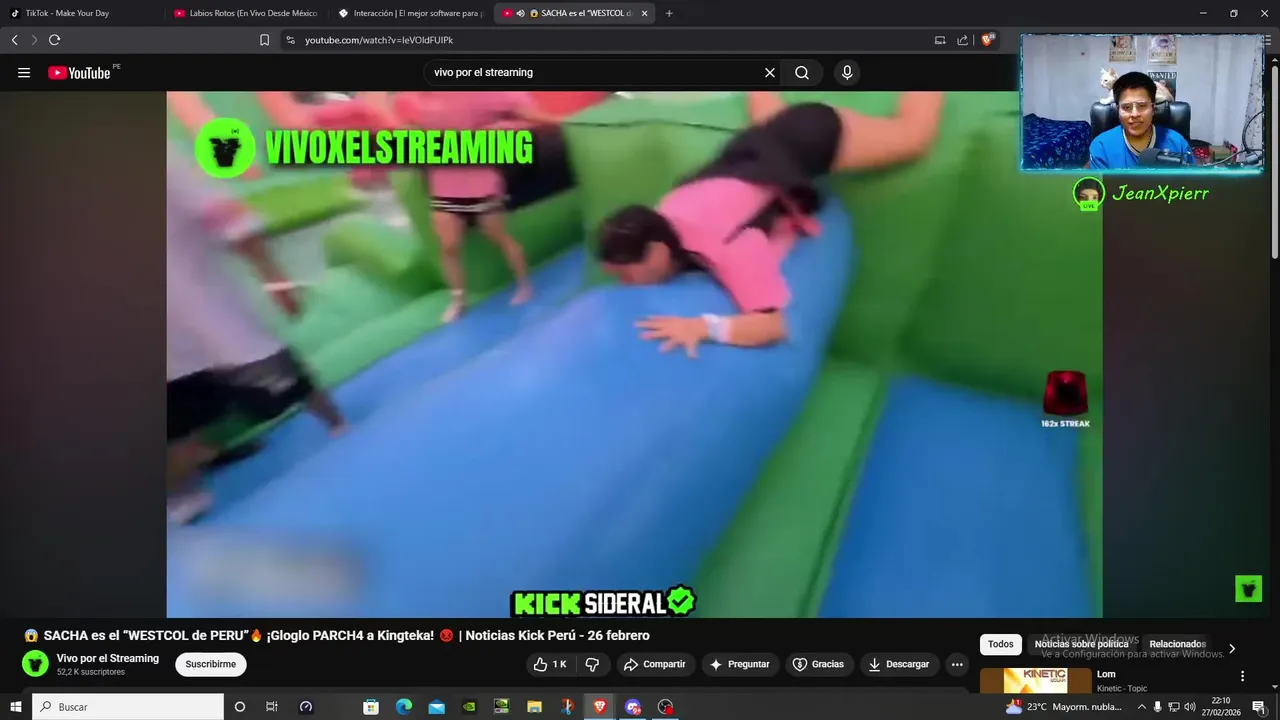Viewport: 1280px width, 720px height.
Task: Show hidden system tray icons
Action: point(1142,707)
